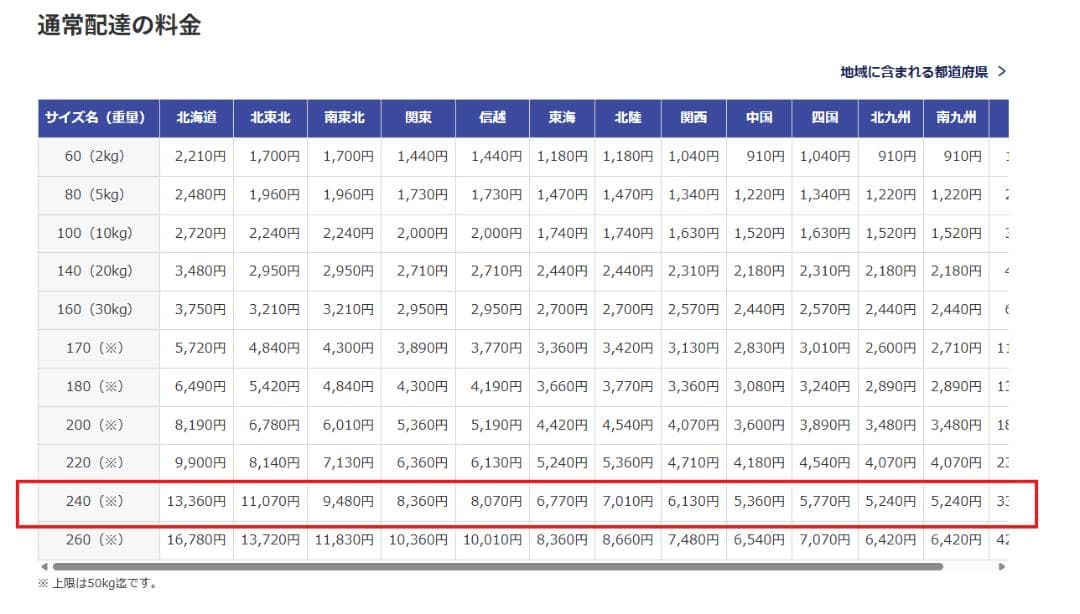This screenshot has height=614, width=1080.
Task: Select the 北海道 column header
Action: 196,118
